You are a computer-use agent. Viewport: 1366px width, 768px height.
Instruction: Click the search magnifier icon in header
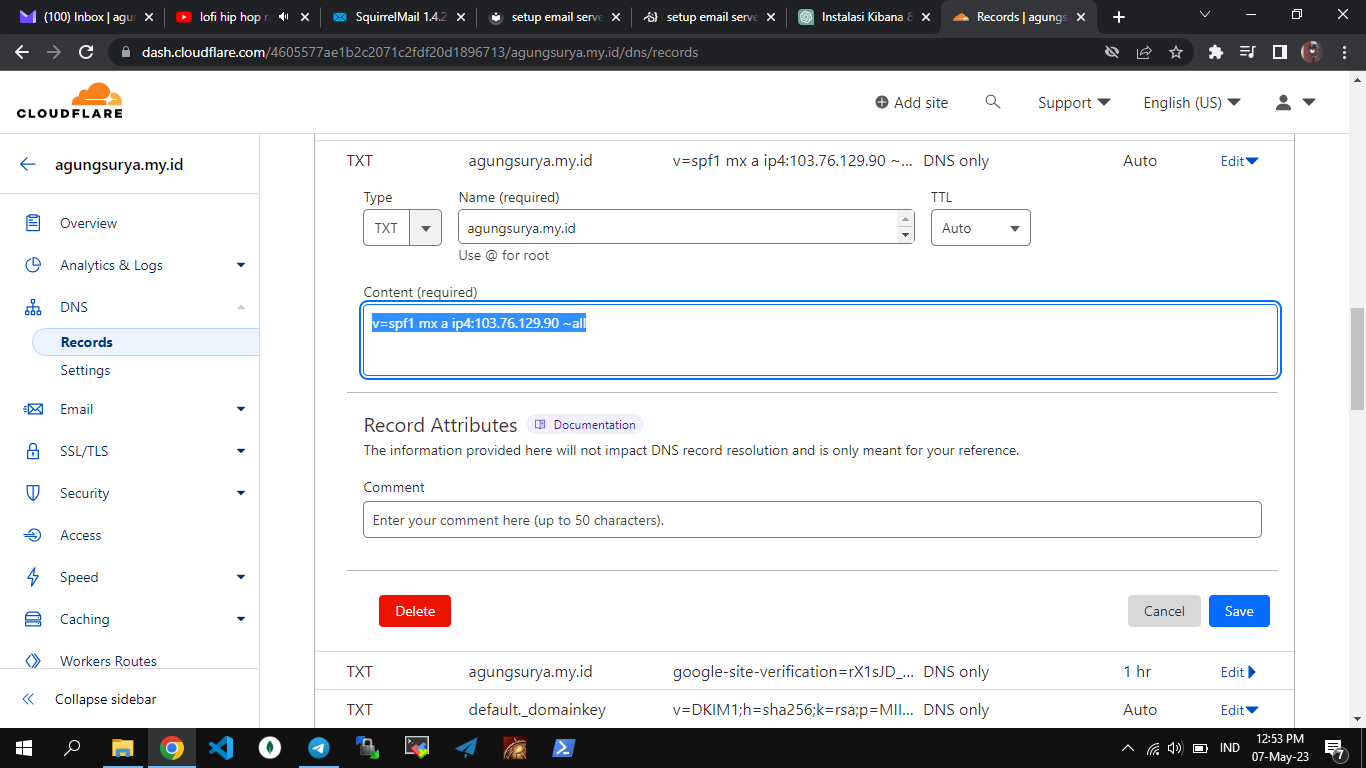click(x=992, y=102)
